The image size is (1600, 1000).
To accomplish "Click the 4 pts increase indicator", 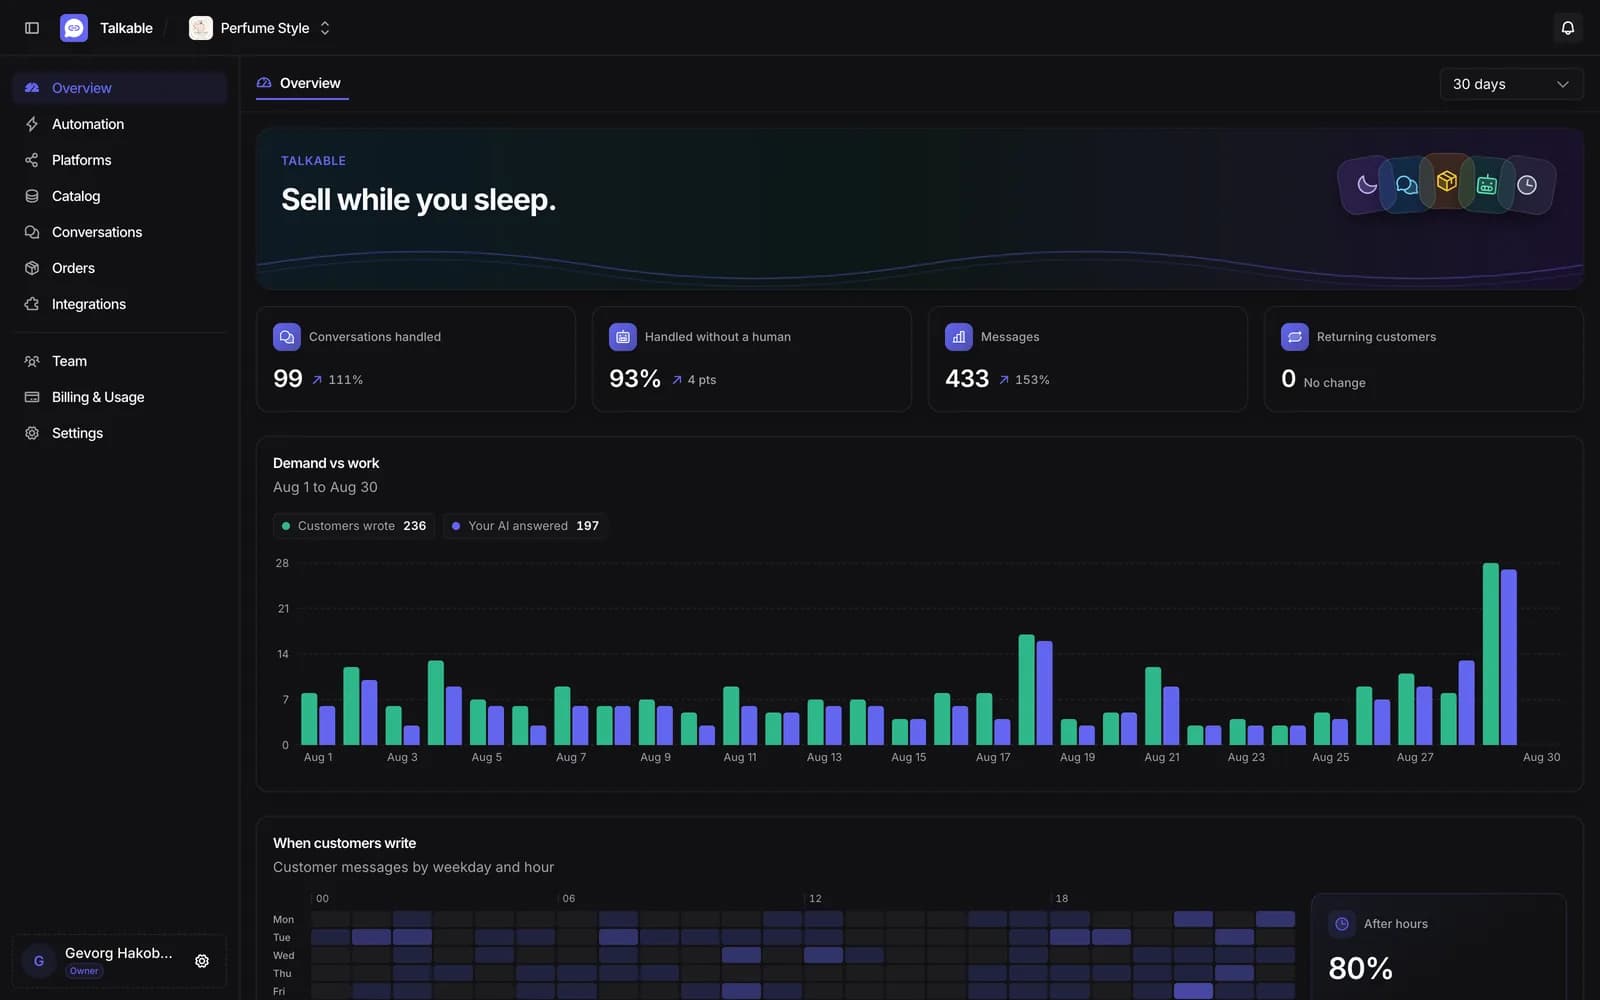I will (x=694, y=380).
